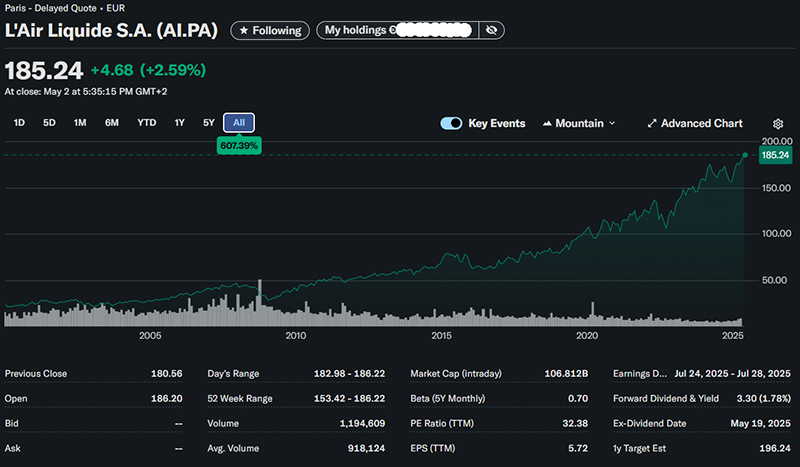Click the 607.39% performance badge

[239, 145]
